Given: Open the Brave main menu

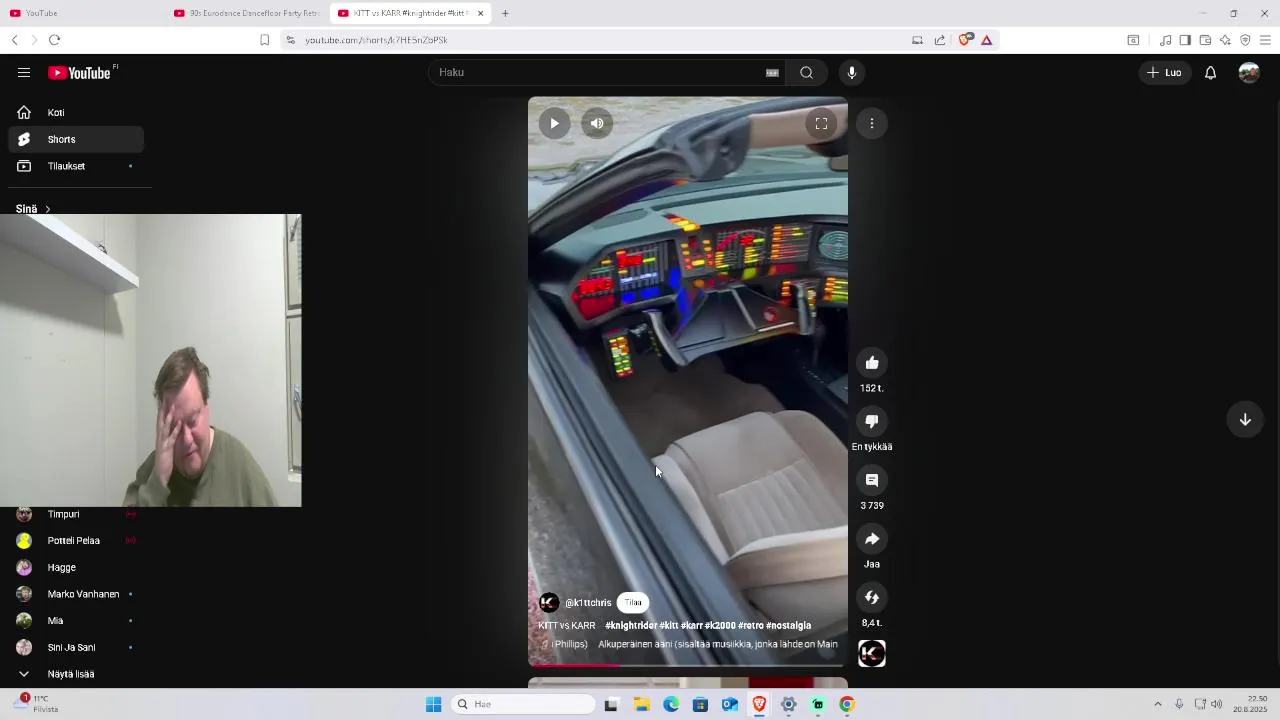Looking at the screenshot, I should click(1265, 40).
